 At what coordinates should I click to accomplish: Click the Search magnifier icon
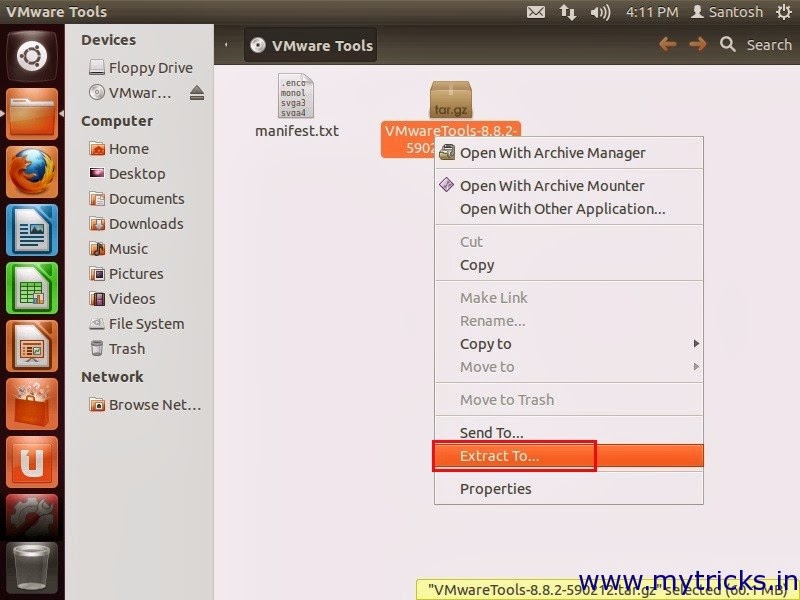tap(728, 44)
